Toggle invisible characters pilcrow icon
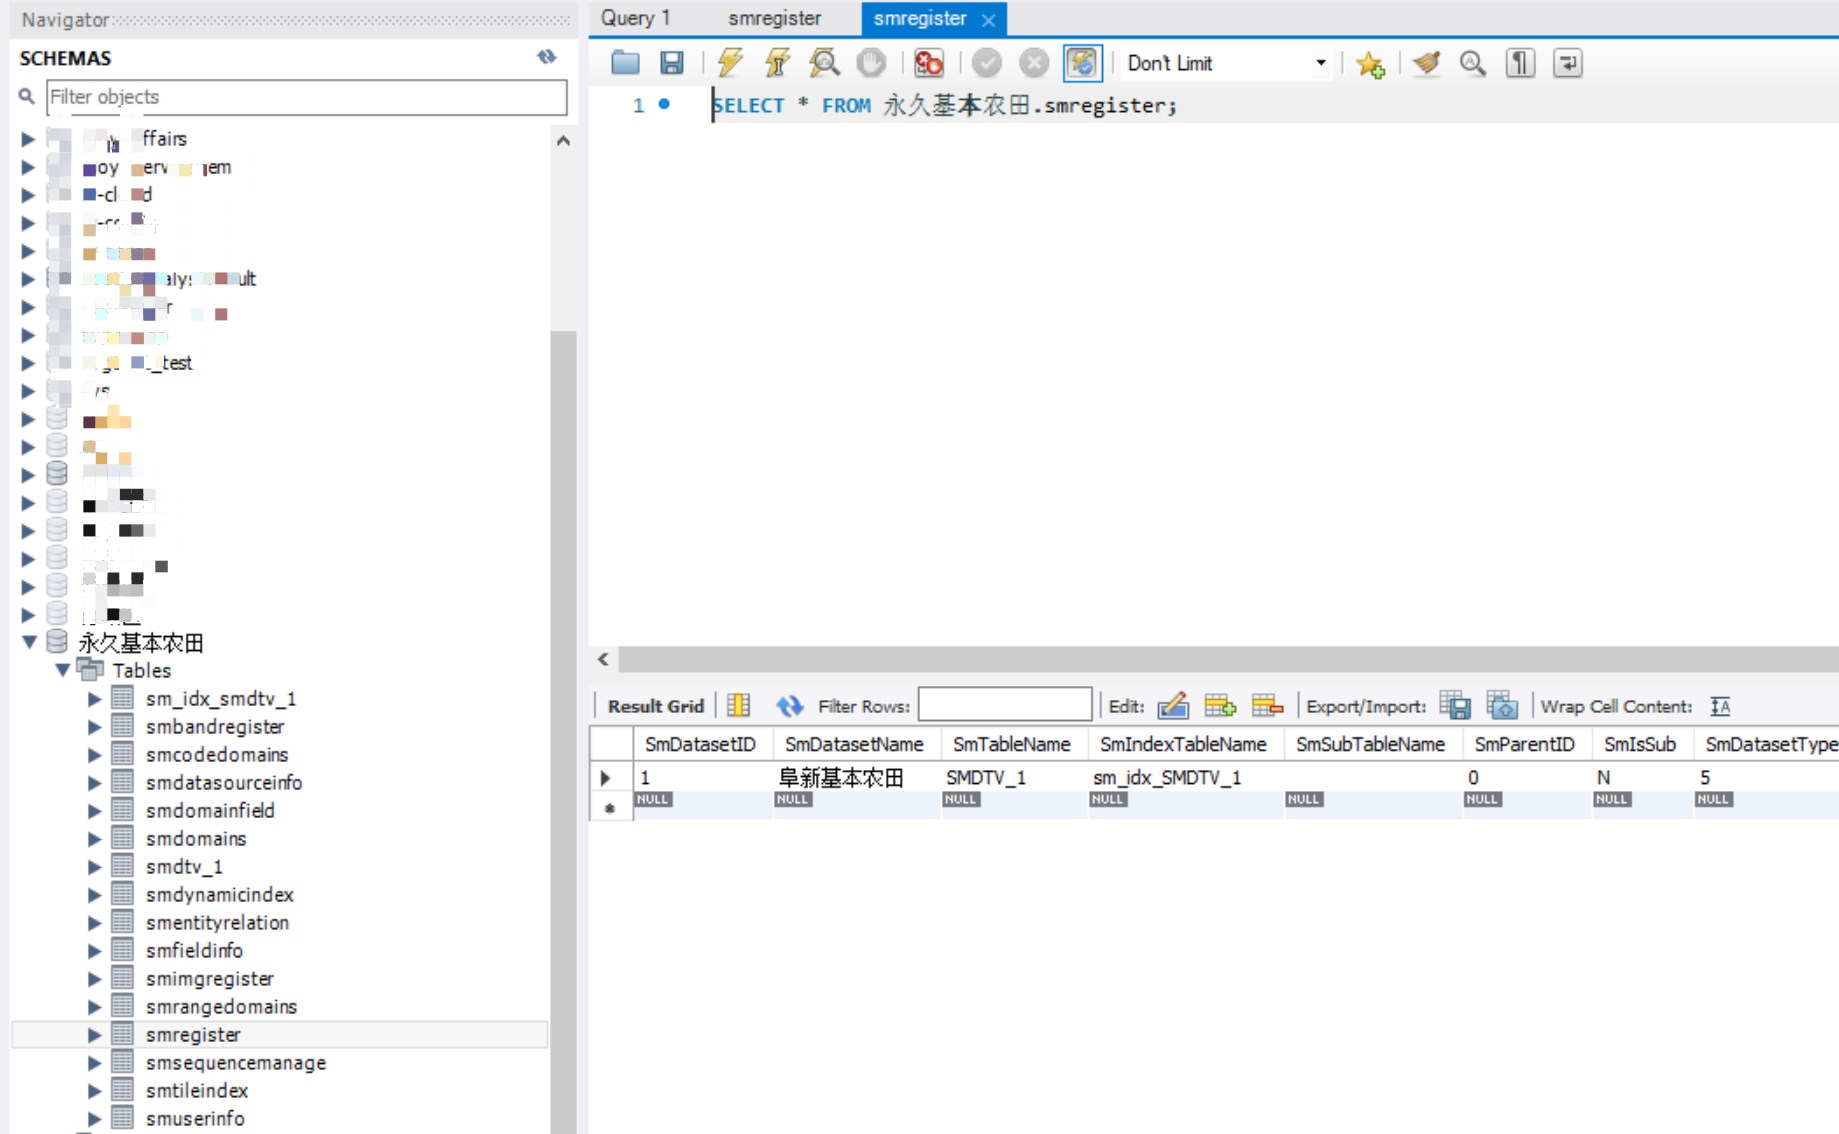The image size is (1839, 1134). point(1520,63)
